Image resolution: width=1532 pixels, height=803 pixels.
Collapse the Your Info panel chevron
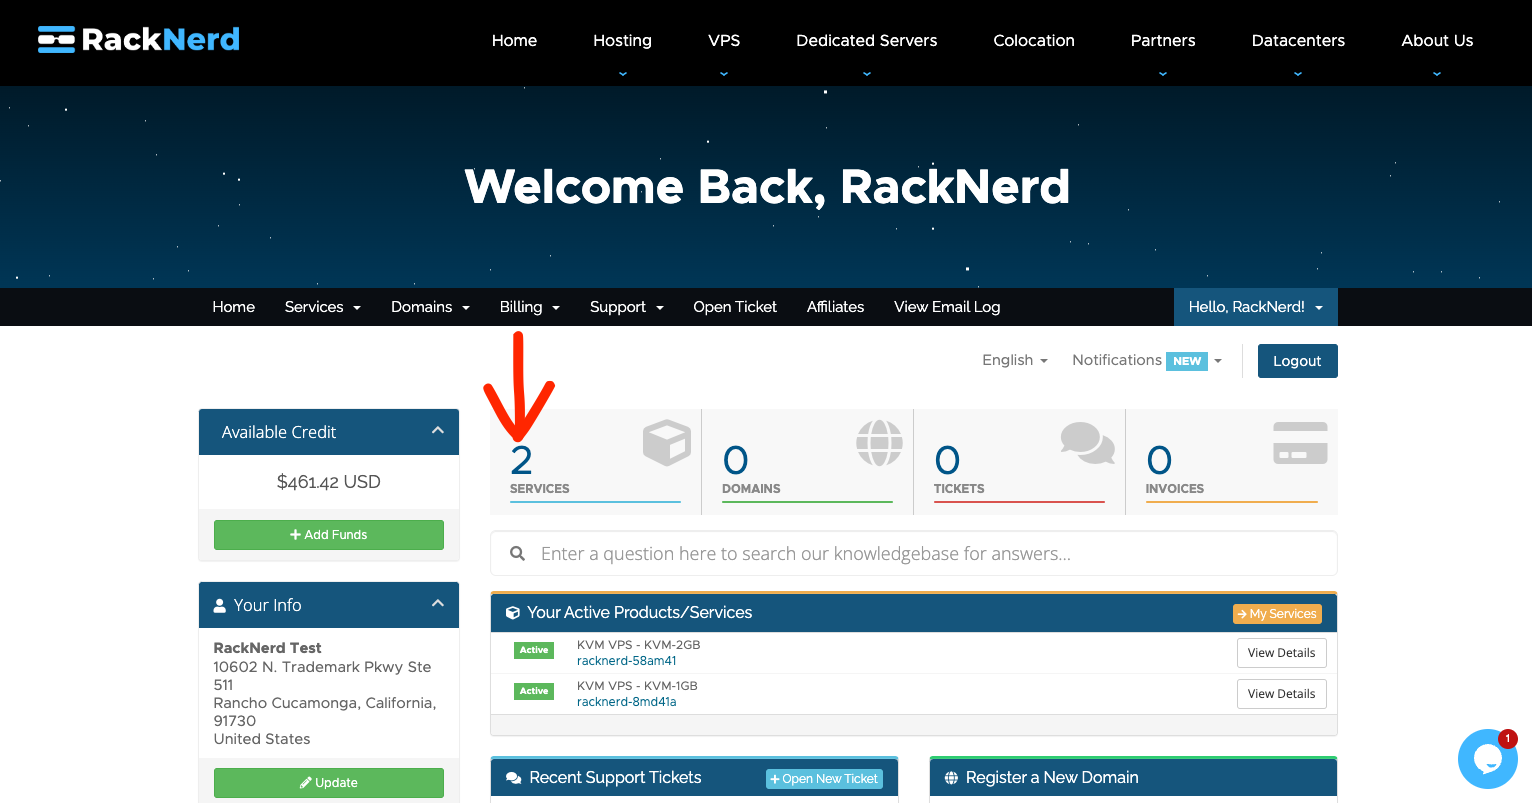[x=437, y=604]
